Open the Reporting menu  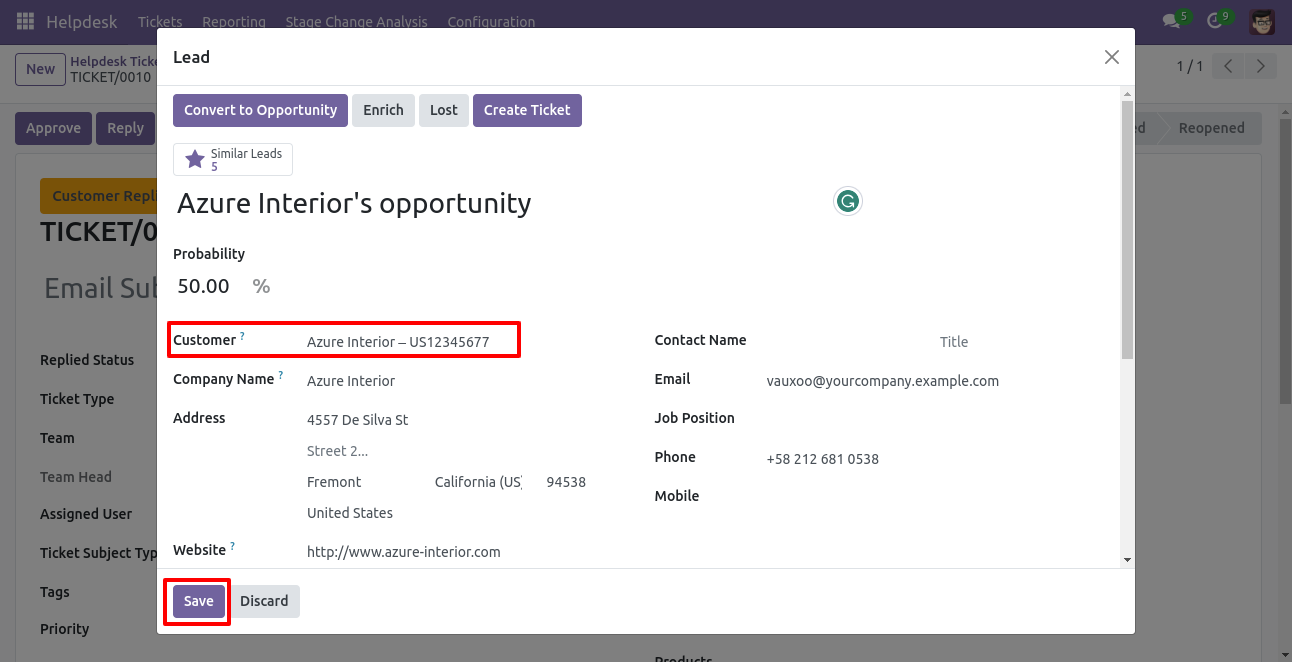pyautogui.click(x=234, y=22)
